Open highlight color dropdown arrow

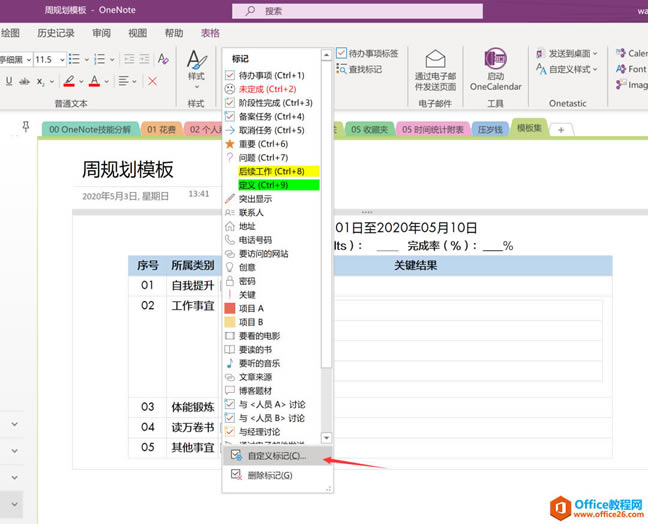81,81
